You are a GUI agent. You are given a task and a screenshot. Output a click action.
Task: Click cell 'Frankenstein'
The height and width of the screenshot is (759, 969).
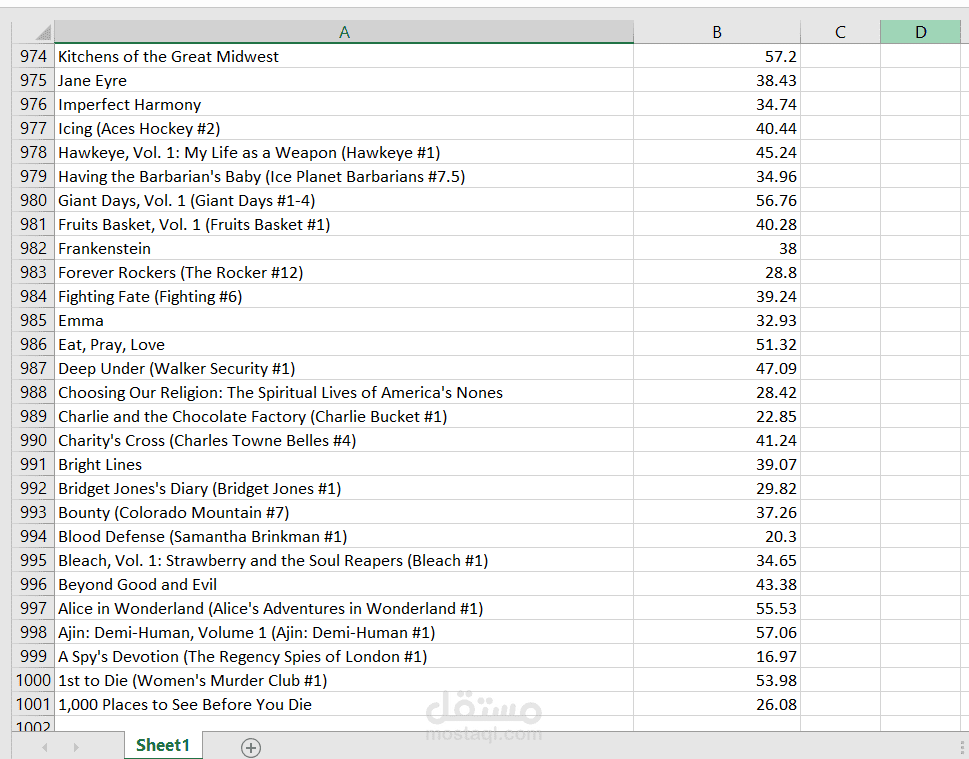click(x=344, y=248)
